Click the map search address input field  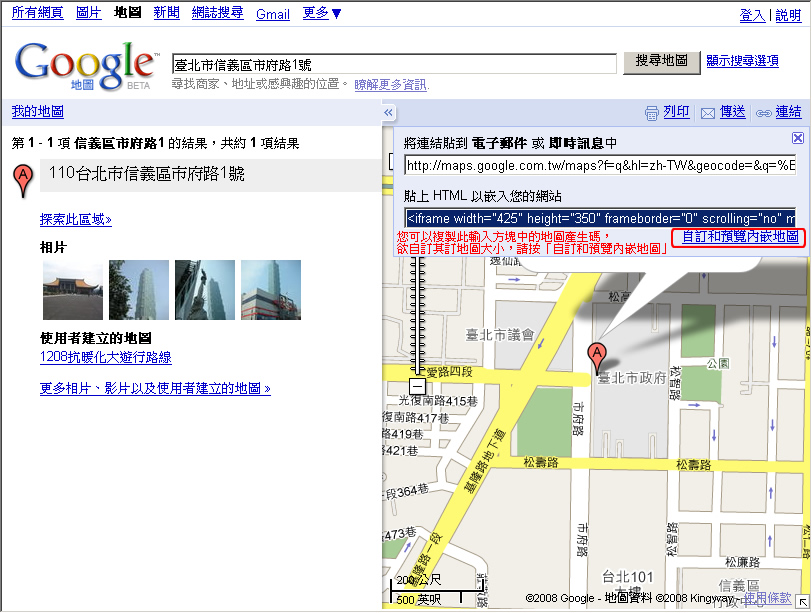pyautogui.click(x=394, y=64)
